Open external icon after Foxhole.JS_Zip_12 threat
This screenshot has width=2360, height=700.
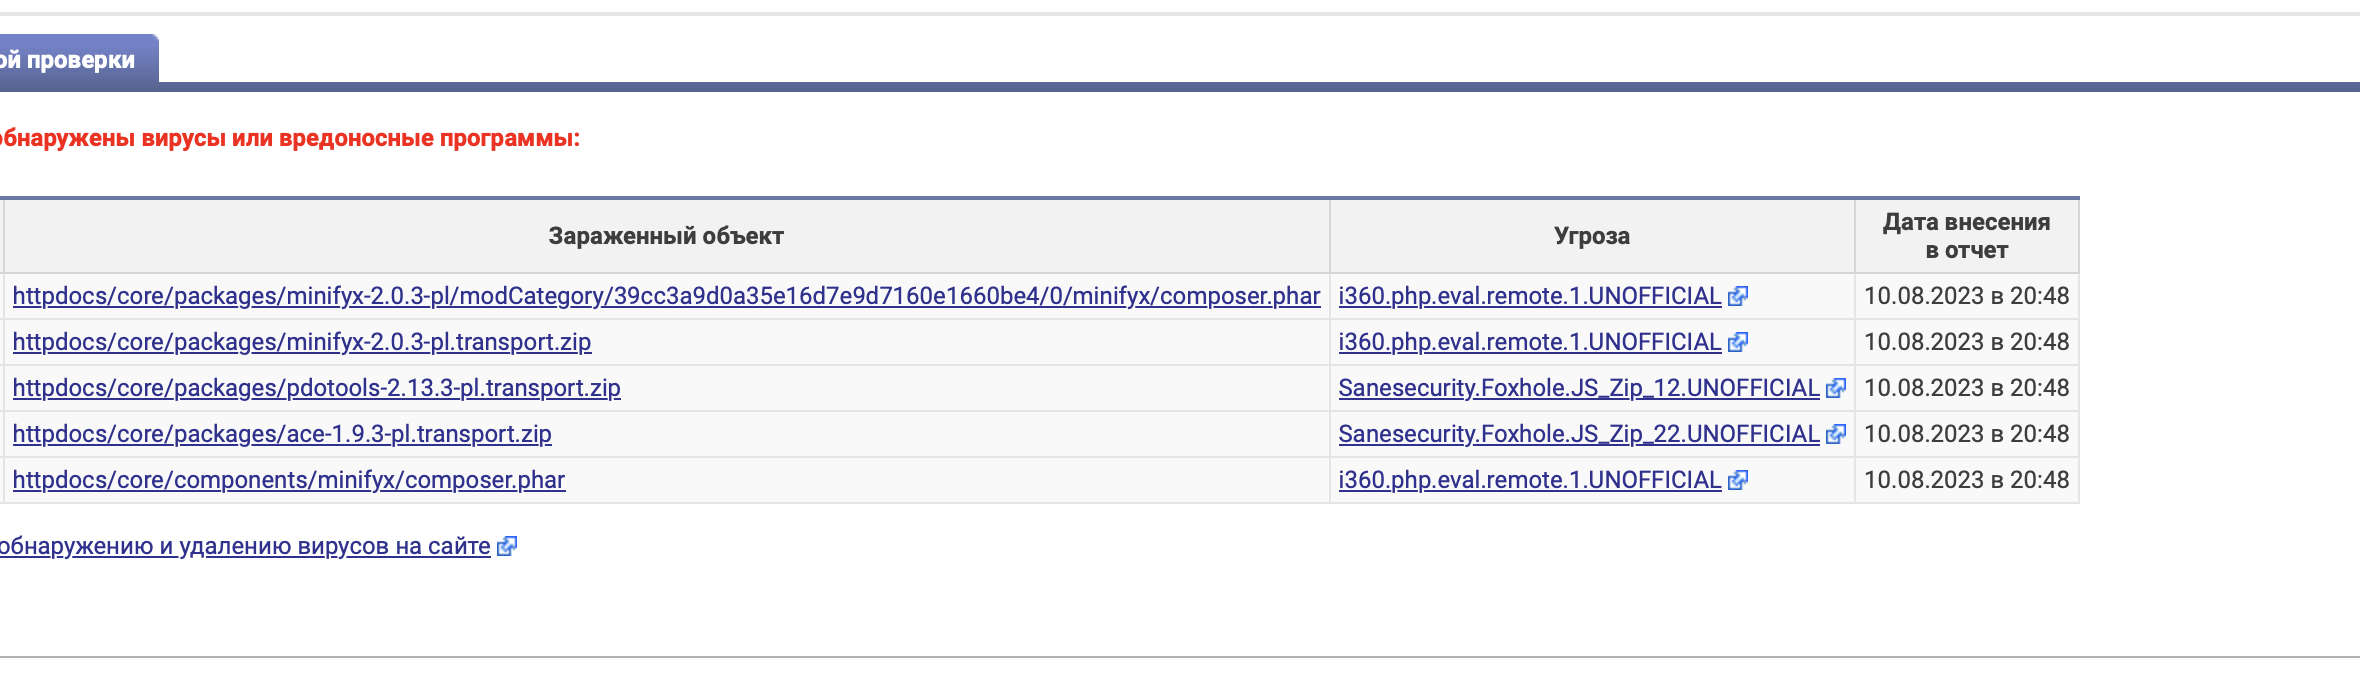[x=1836, y=388]
